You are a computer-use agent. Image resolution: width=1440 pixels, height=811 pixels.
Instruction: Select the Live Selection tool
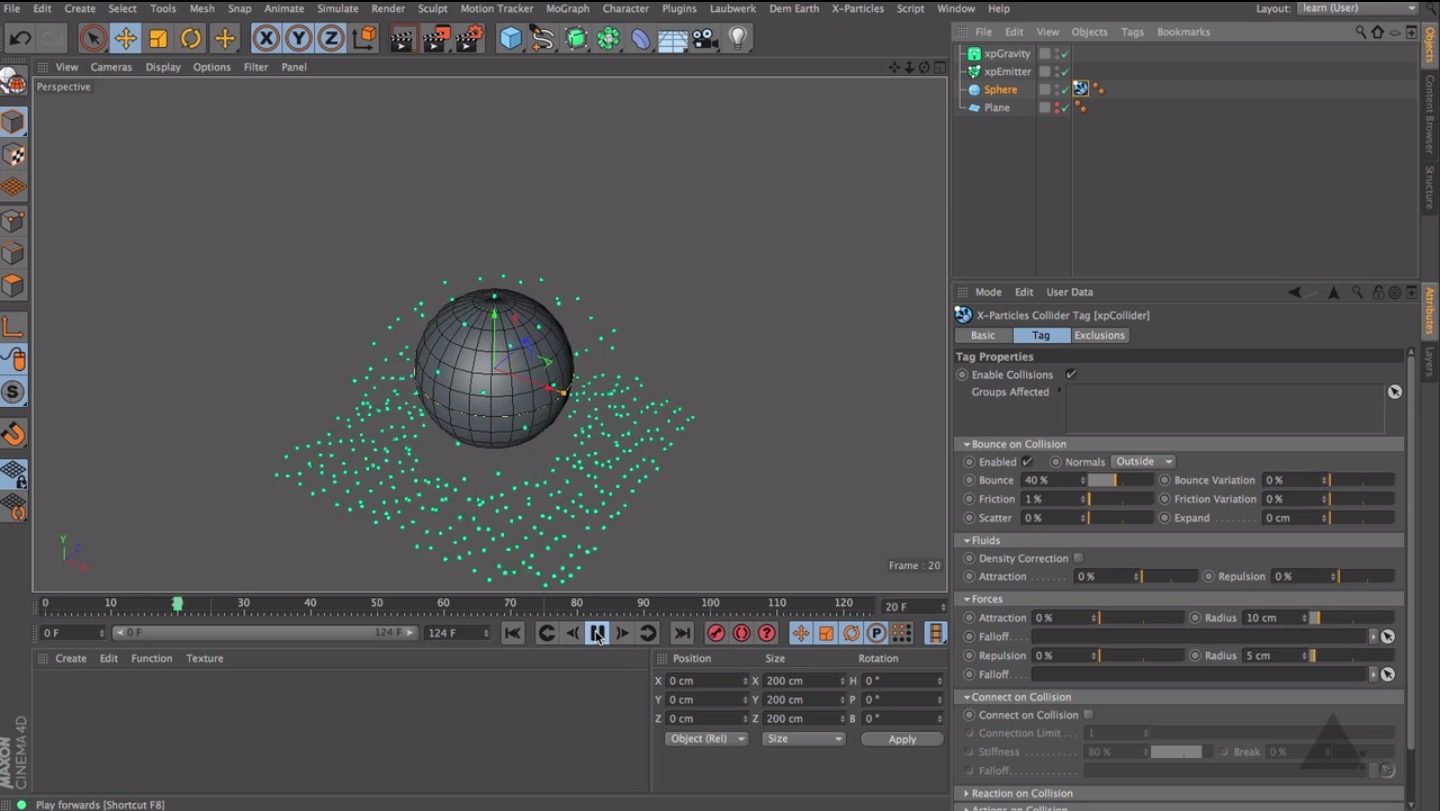pos(93,39)
